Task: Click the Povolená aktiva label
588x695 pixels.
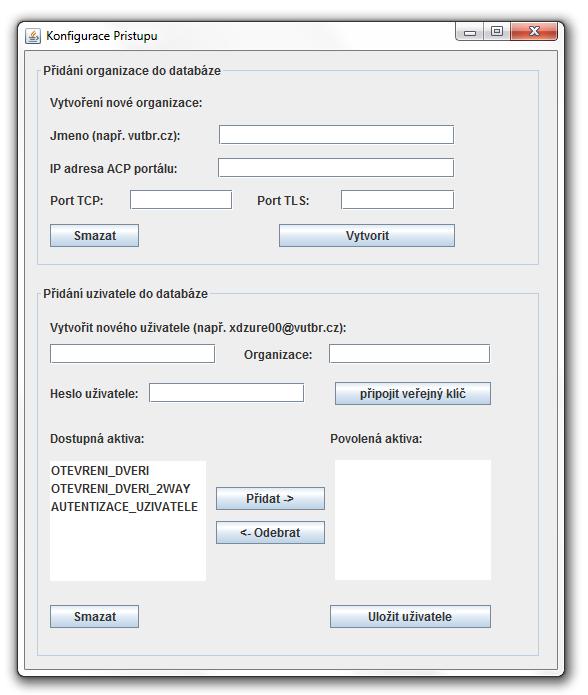Action: [x=376, y=439]
